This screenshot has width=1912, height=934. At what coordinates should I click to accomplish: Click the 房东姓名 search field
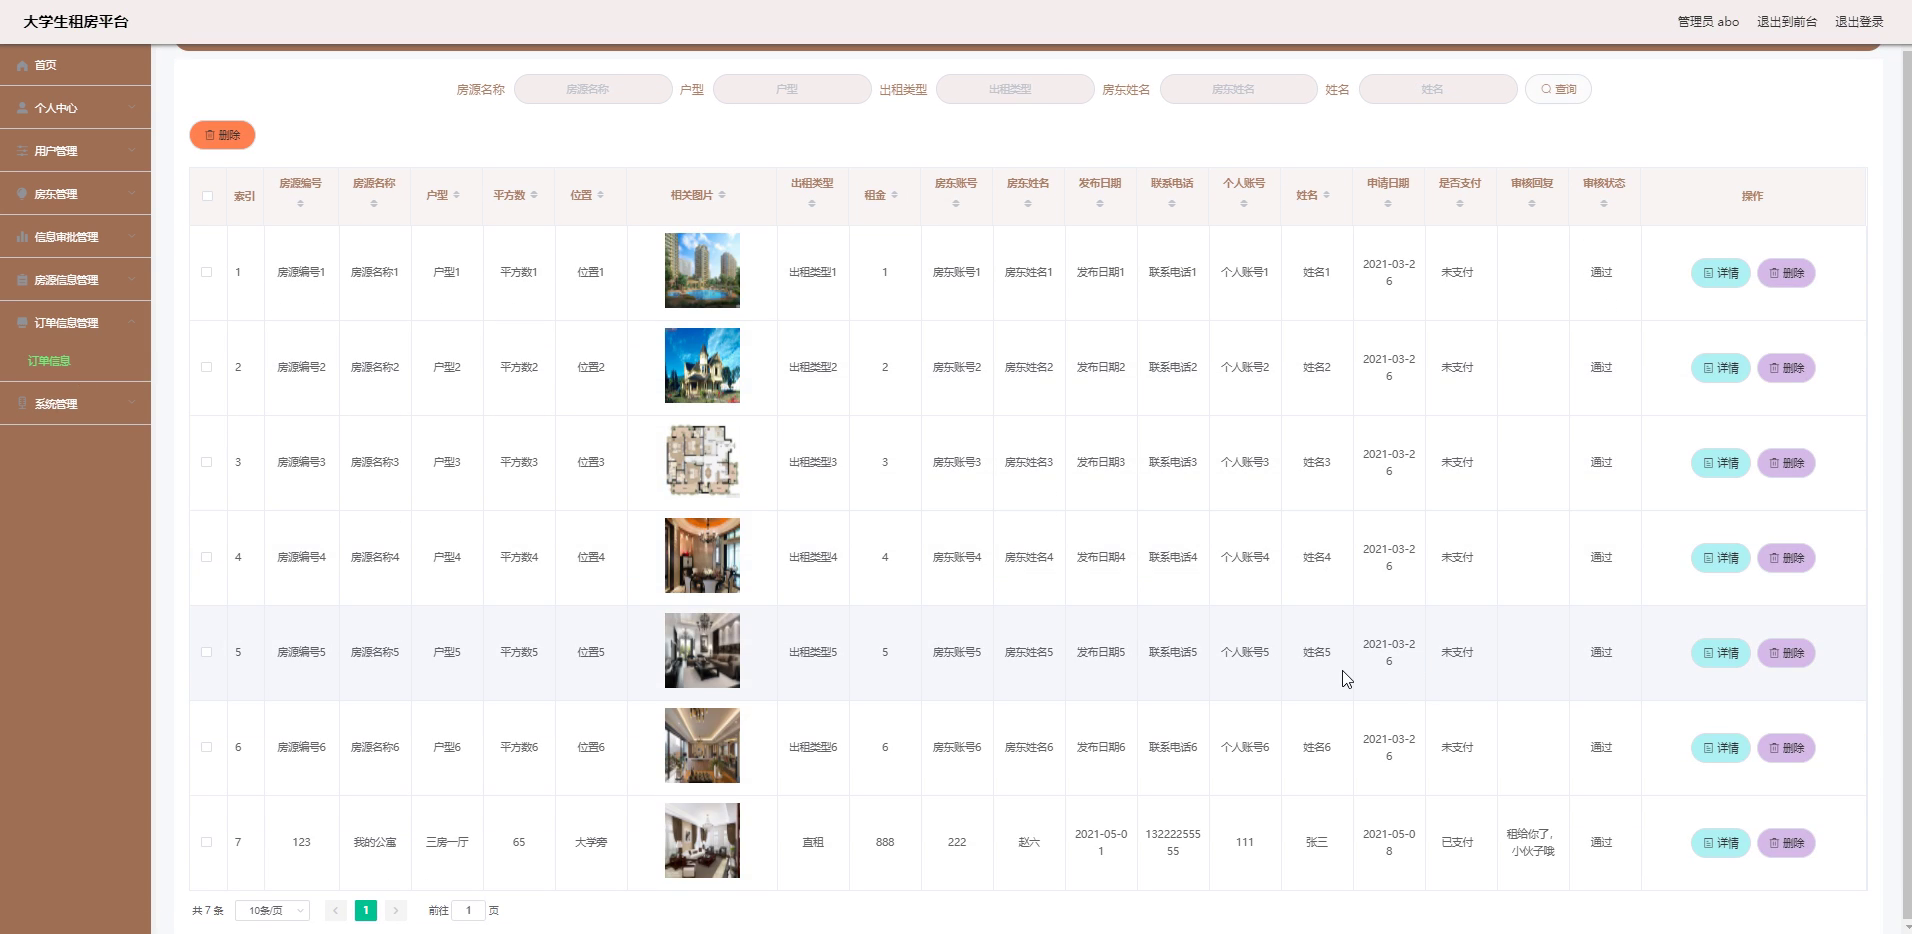[x=1238, y=89]
